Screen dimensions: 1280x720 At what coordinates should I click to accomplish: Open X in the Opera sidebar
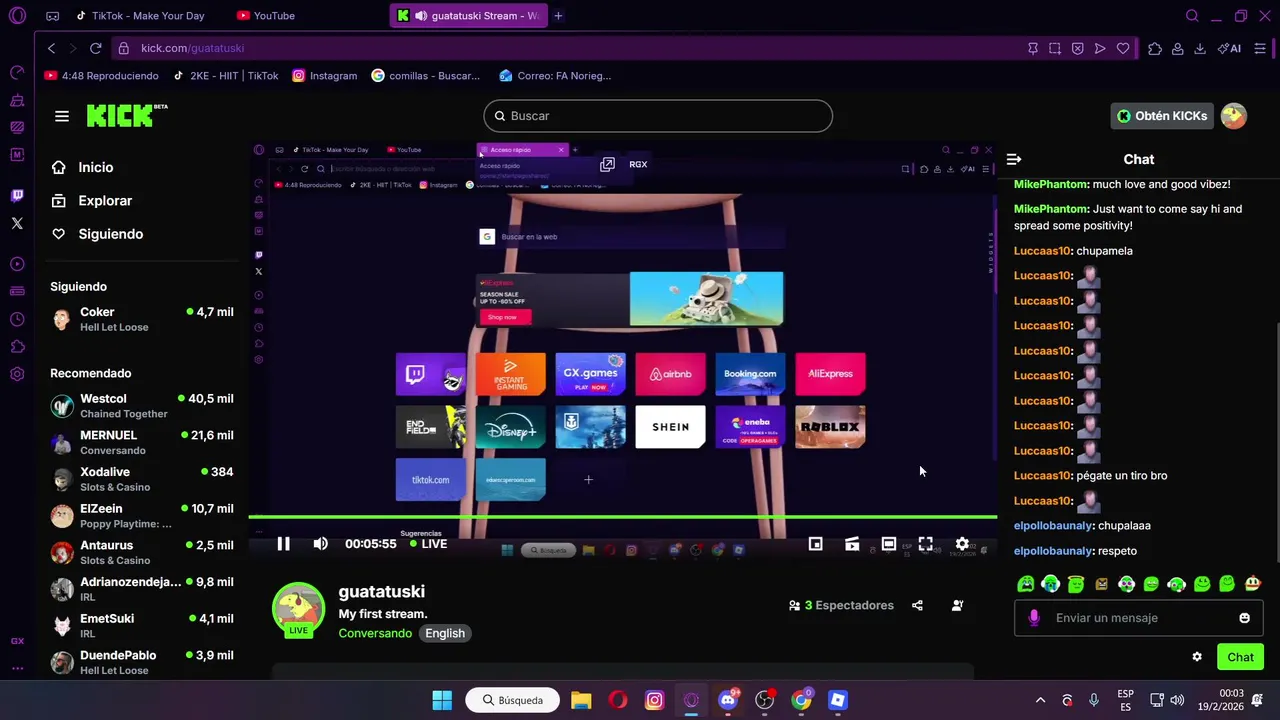(x=17, y=223)
